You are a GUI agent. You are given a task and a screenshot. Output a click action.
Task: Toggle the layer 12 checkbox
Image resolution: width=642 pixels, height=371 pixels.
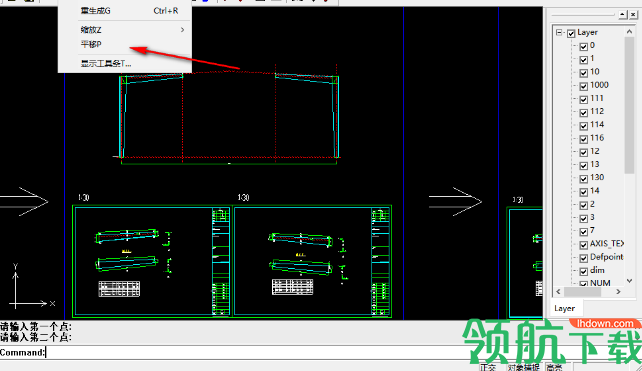[584, 152]
